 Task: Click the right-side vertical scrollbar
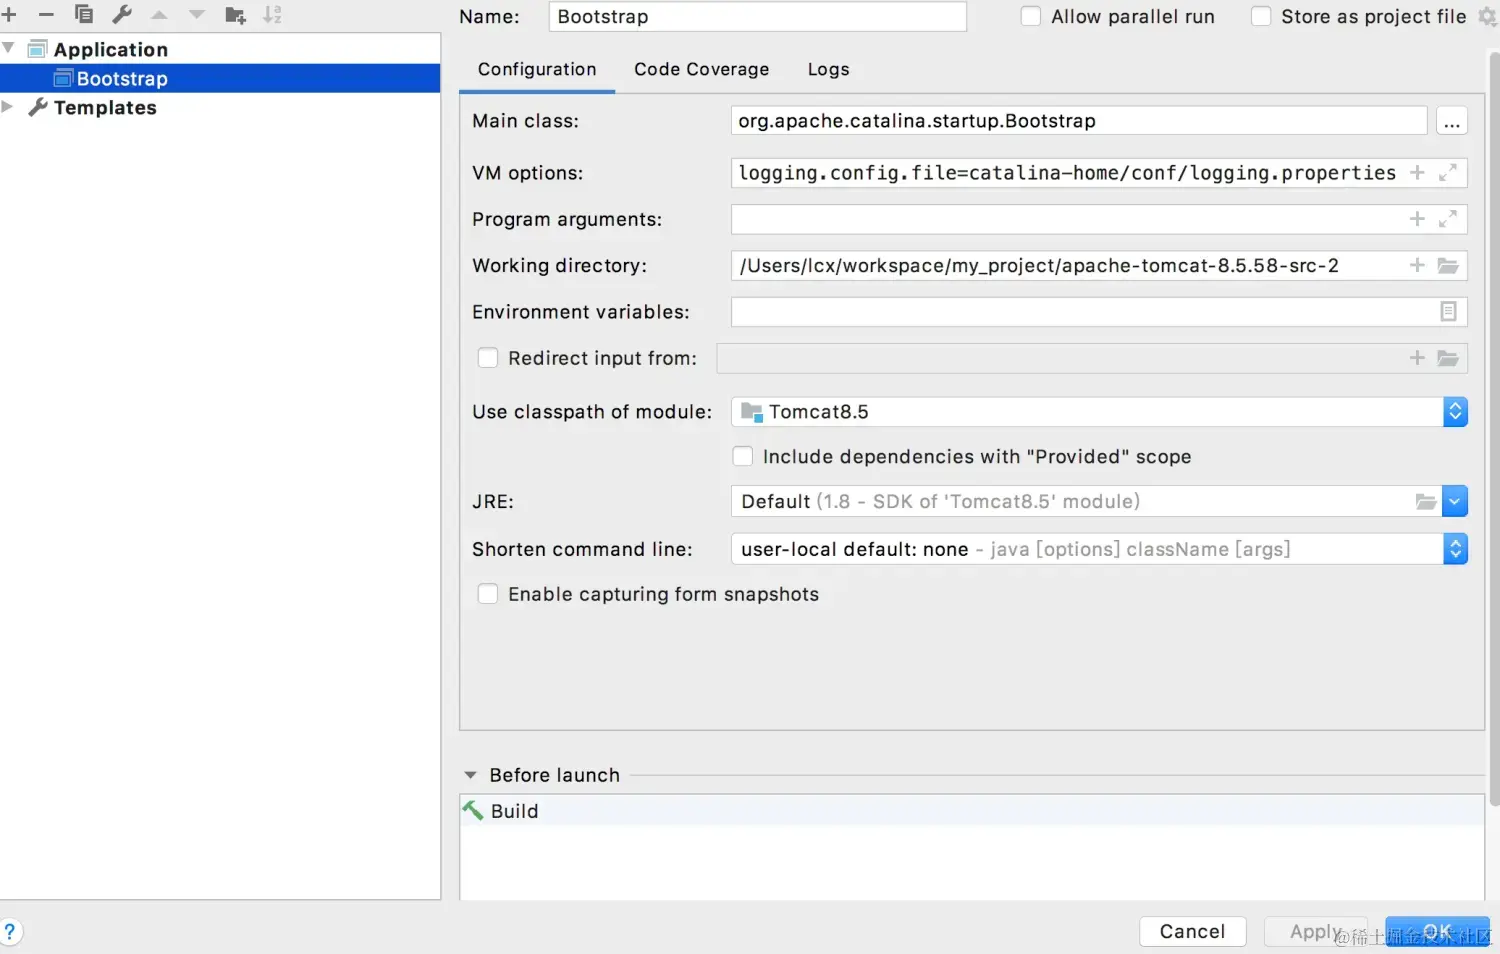1493,430
